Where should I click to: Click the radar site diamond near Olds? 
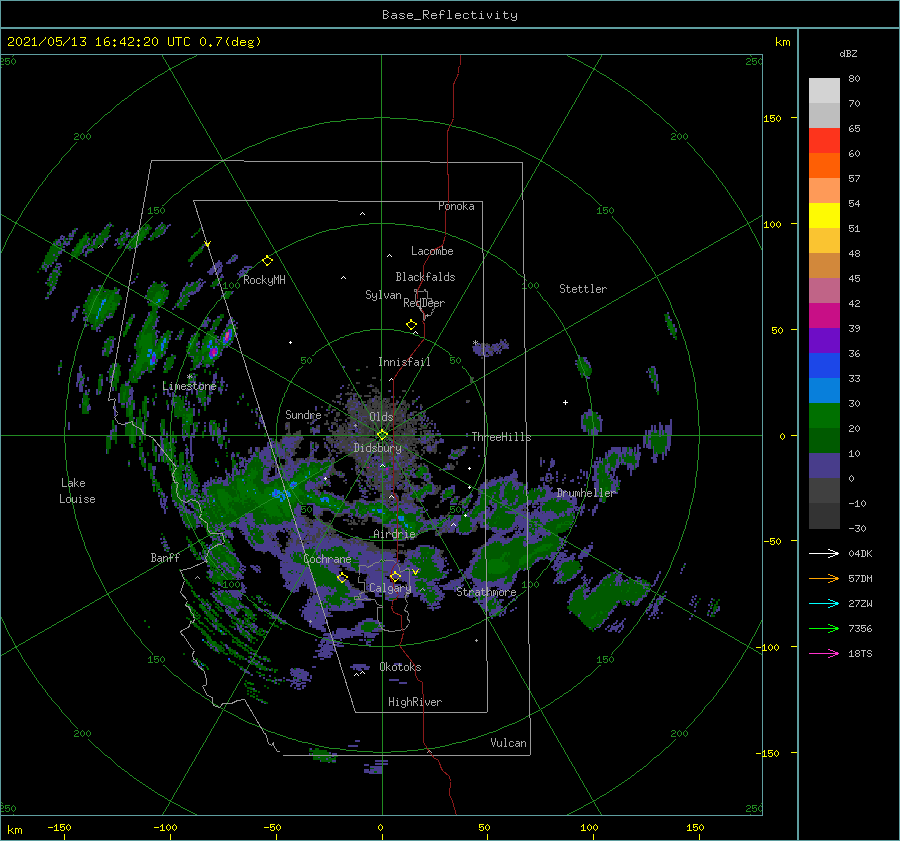click(382, 435)
